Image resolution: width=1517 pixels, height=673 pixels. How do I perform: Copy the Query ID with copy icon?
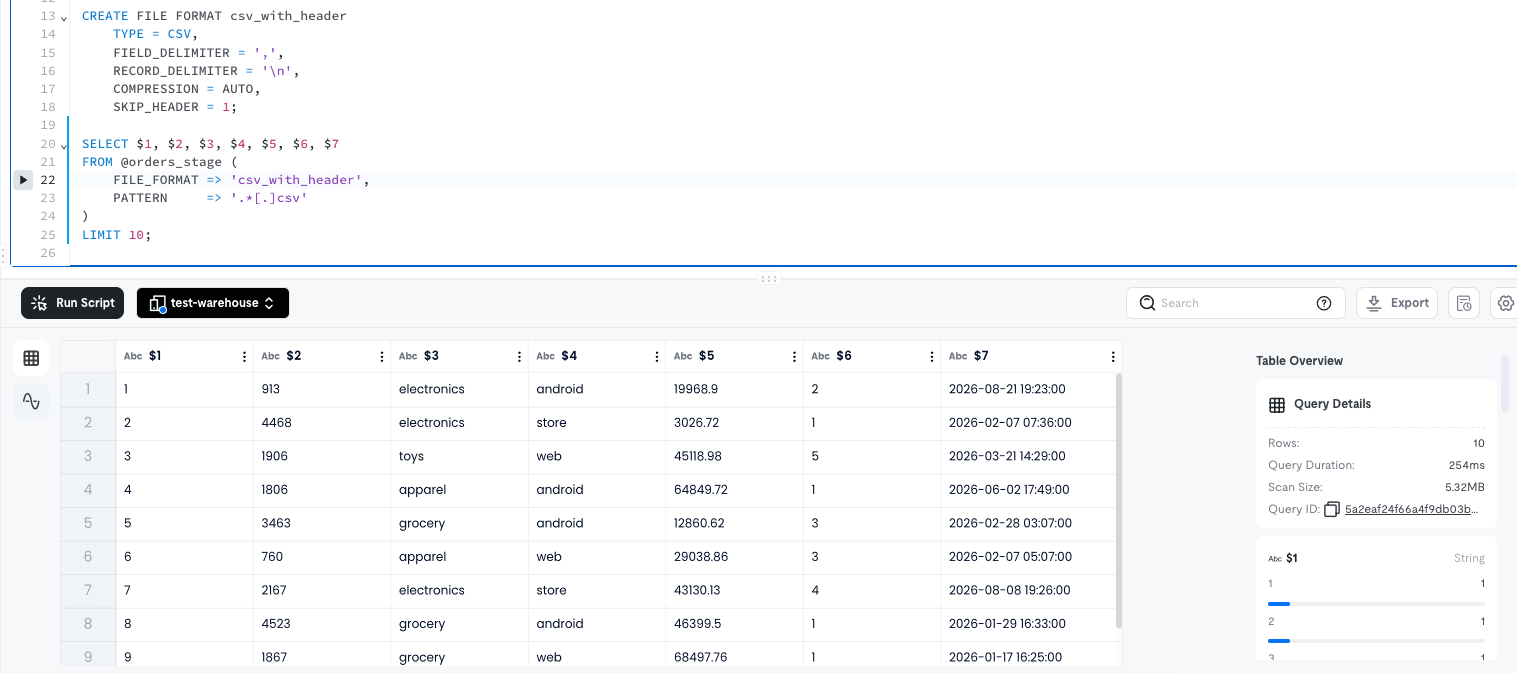coord(1331,509)
